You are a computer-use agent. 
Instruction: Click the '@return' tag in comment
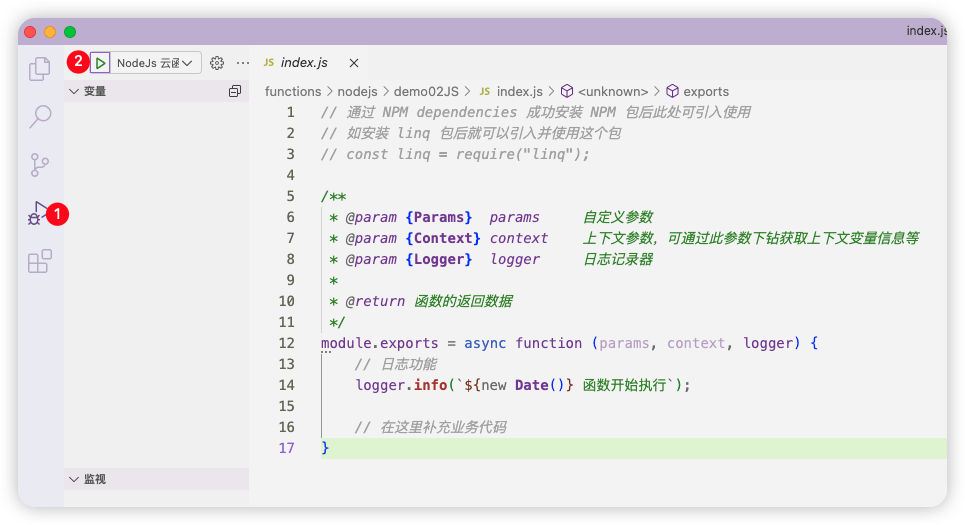pyautogui.click(x=375, y=302)
